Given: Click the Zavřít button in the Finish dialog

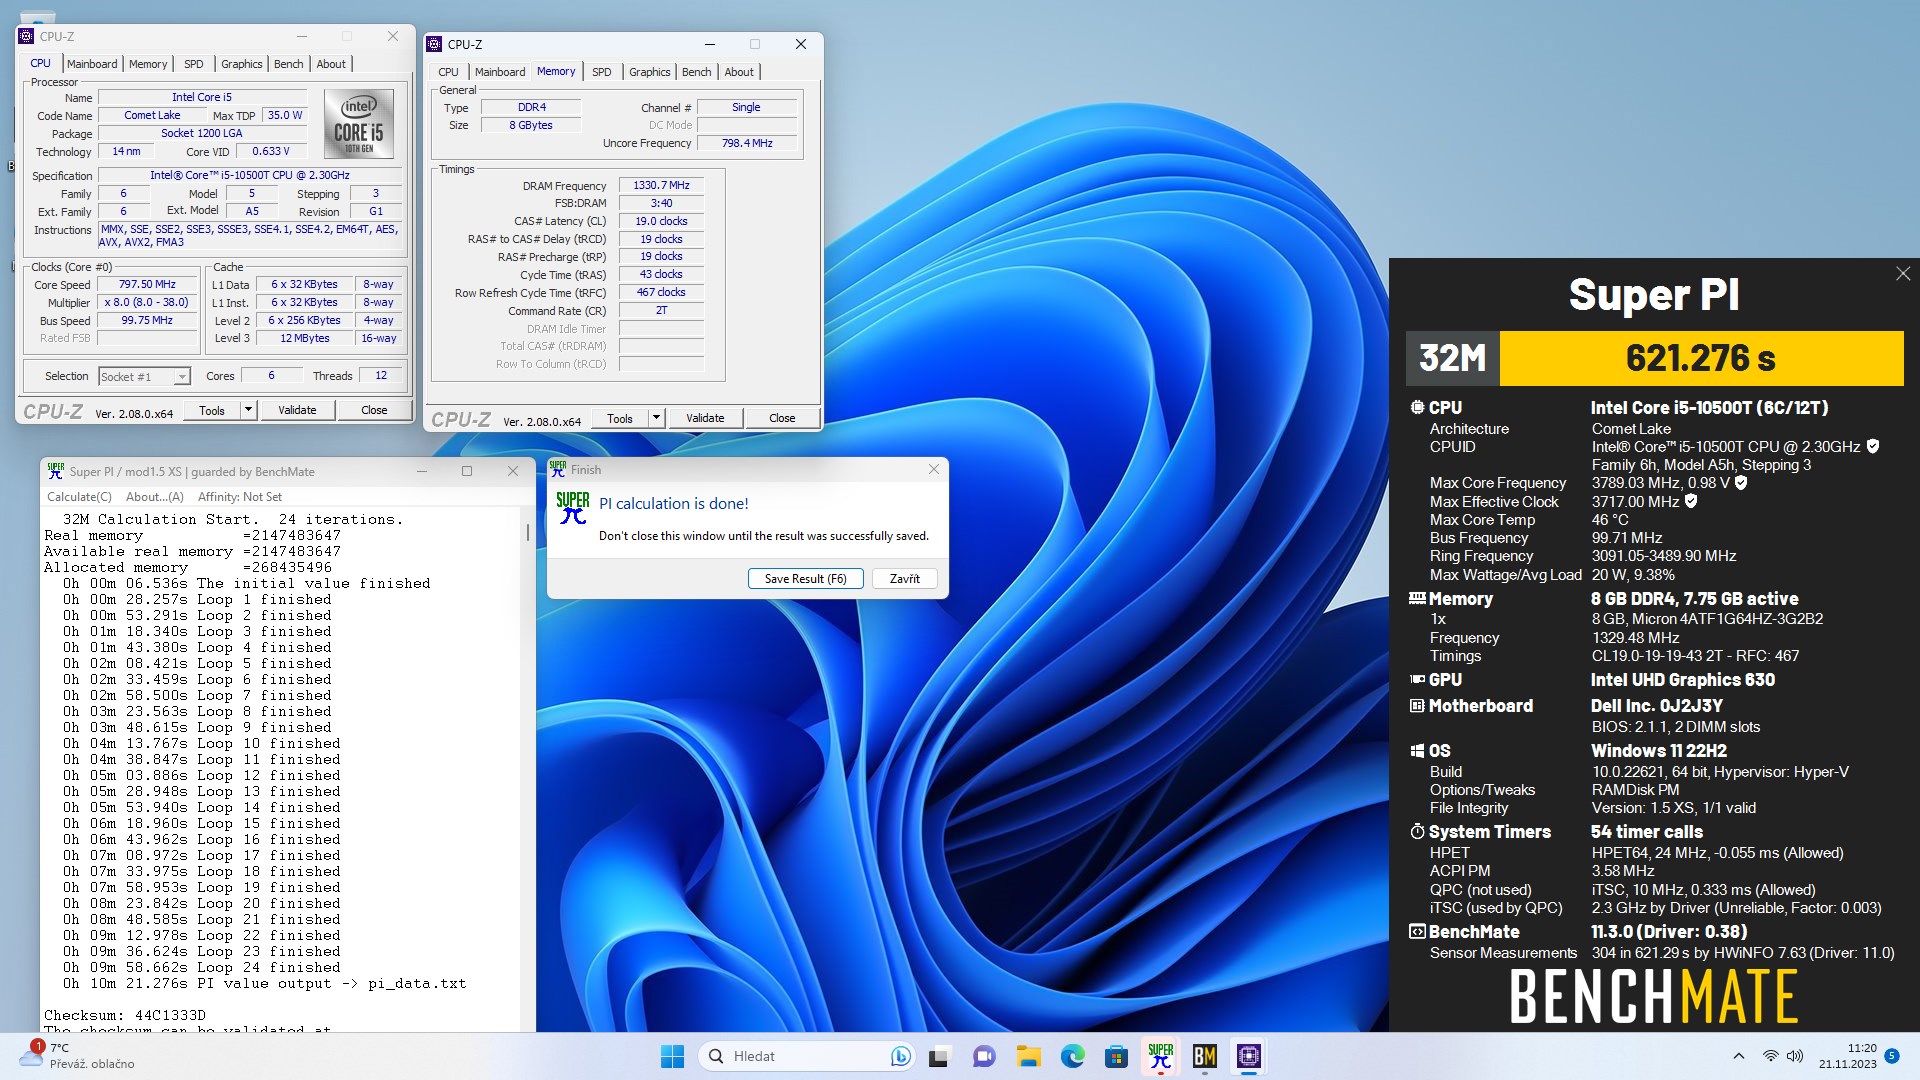Looking at the screenshot, I should tap(905, 579).
